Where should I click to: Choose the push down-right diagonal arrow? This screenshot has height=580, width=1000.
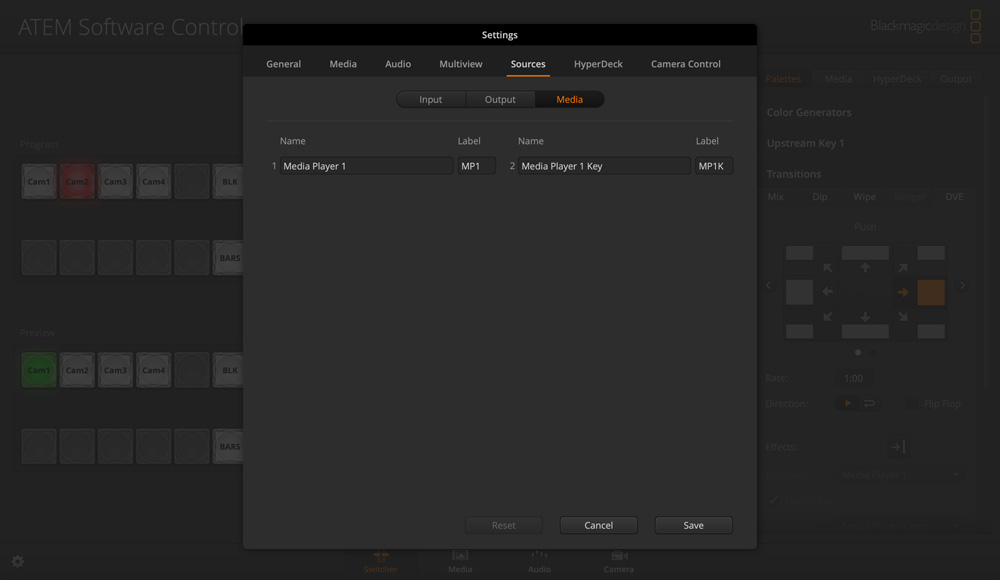click(902, 316)
